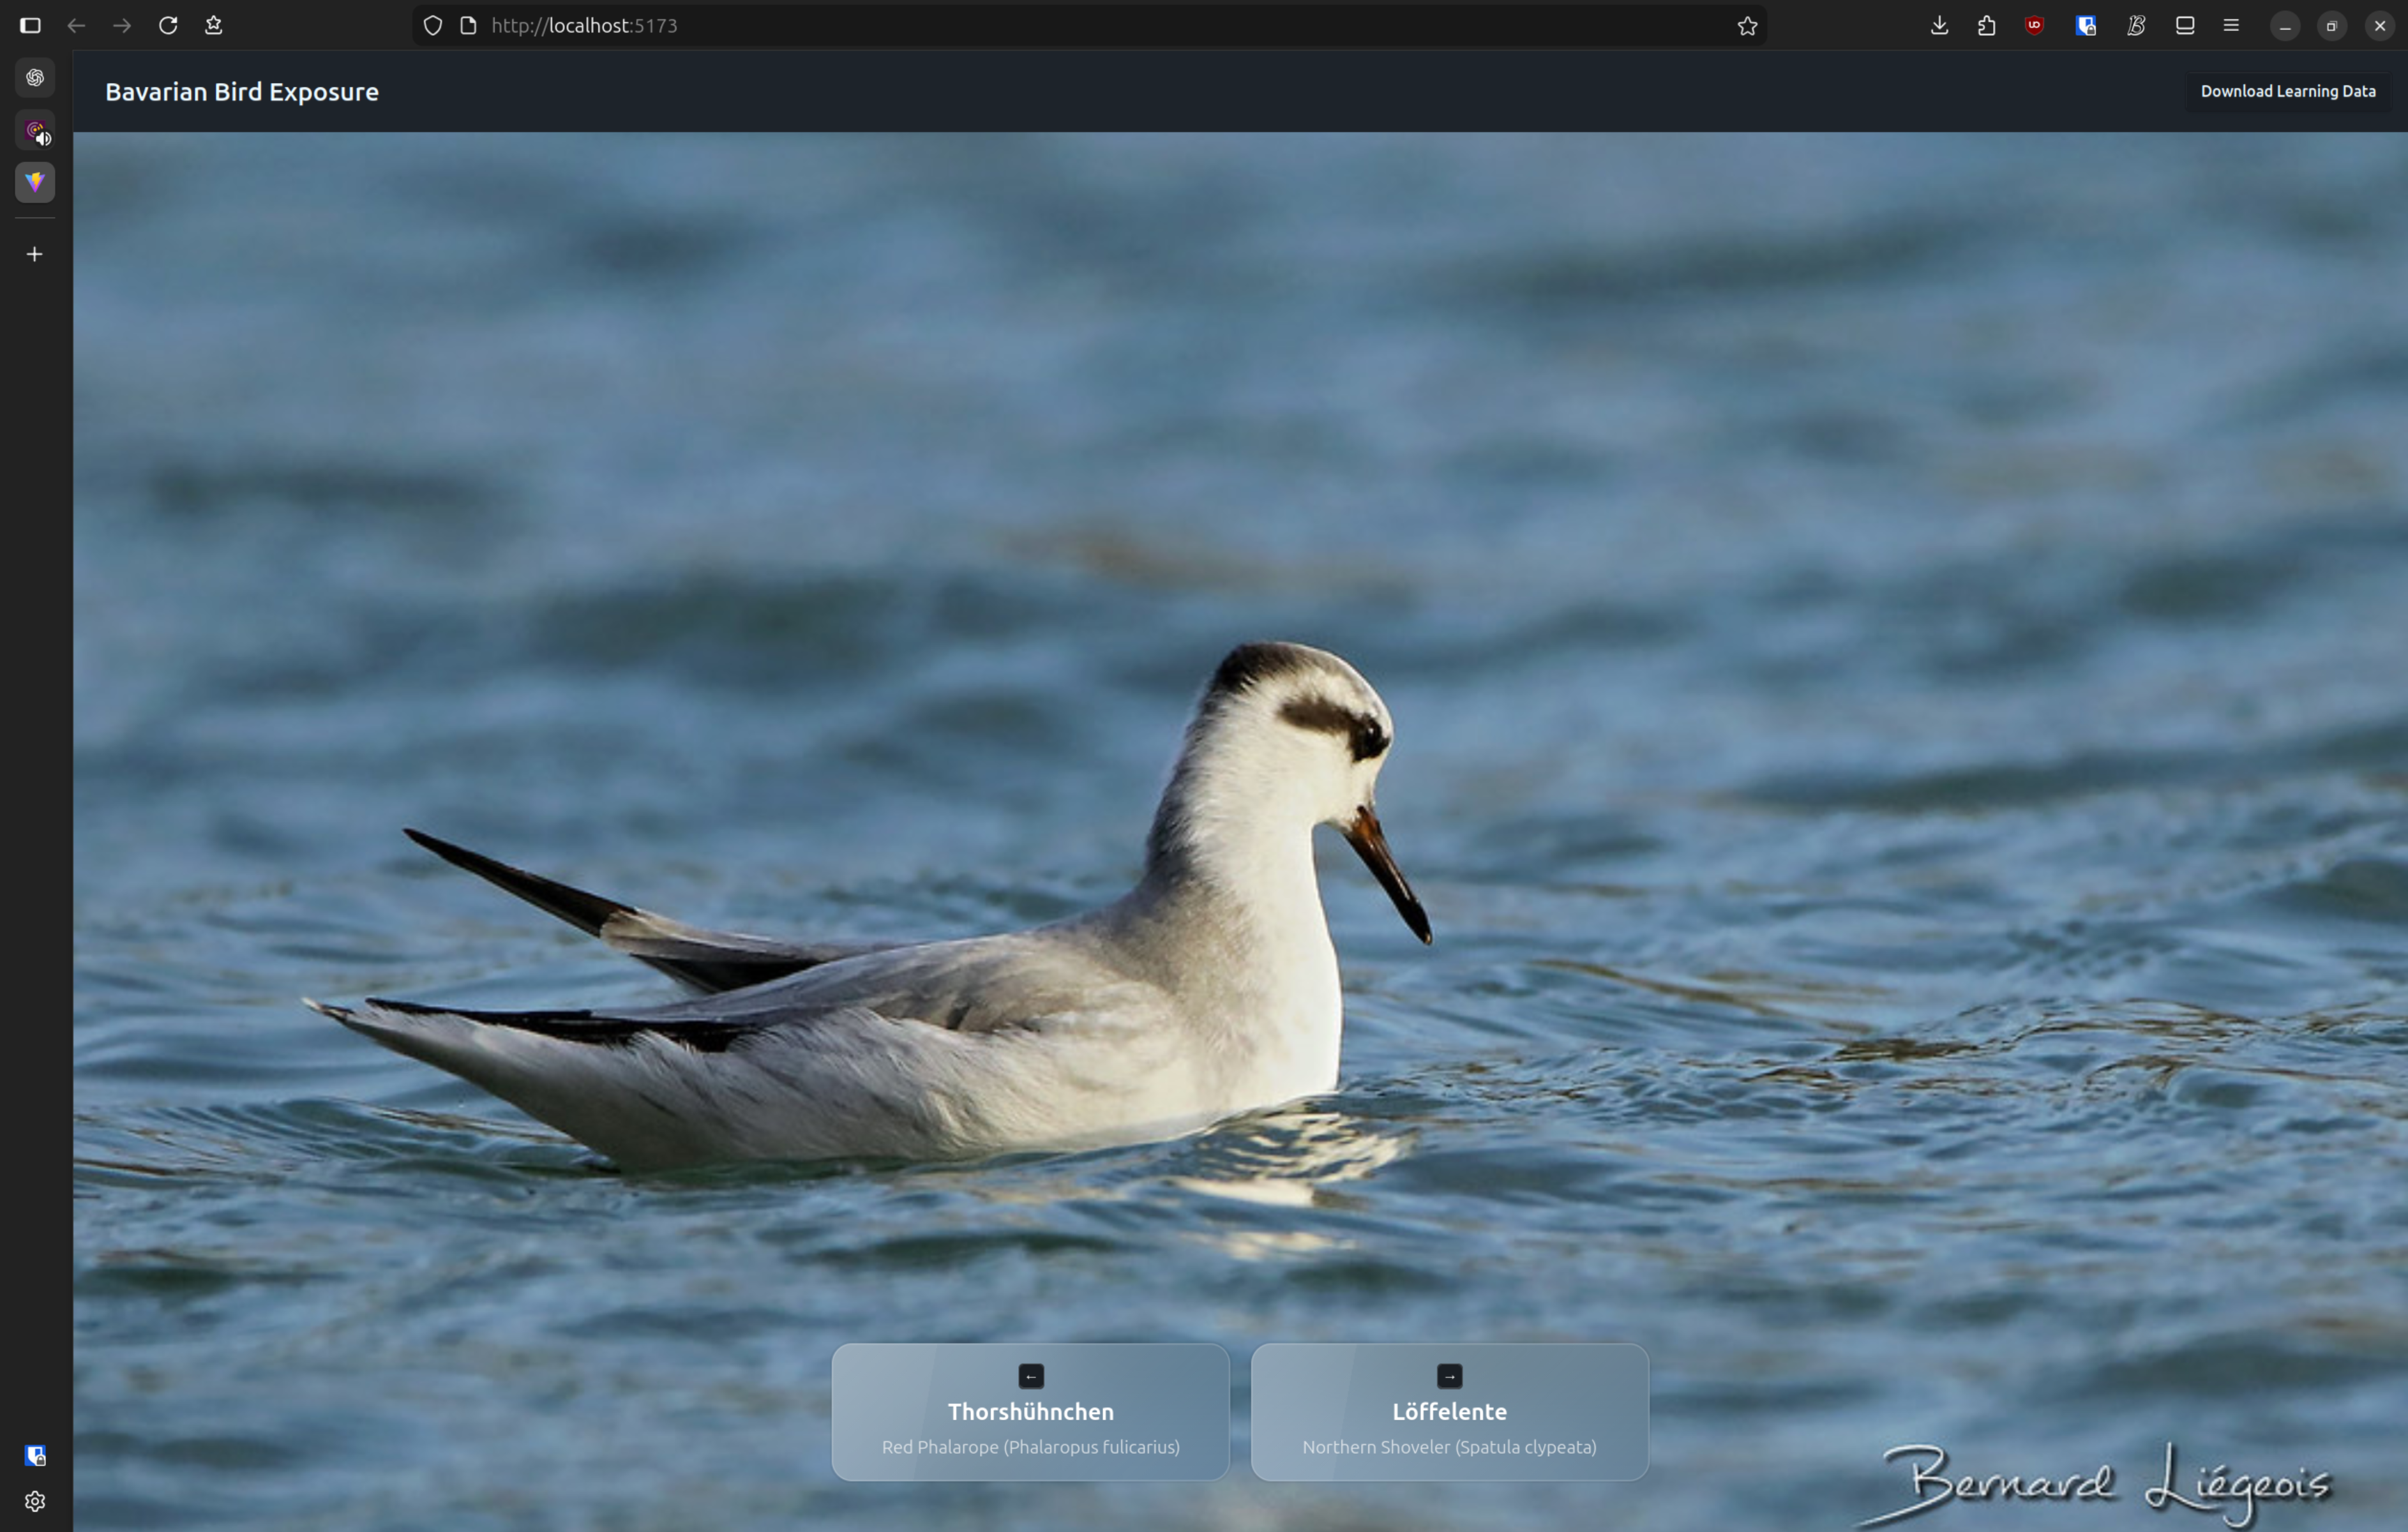
Task: Open the uBlock Origin extension
Action: pyautogui.click(x=2033, y=26)
